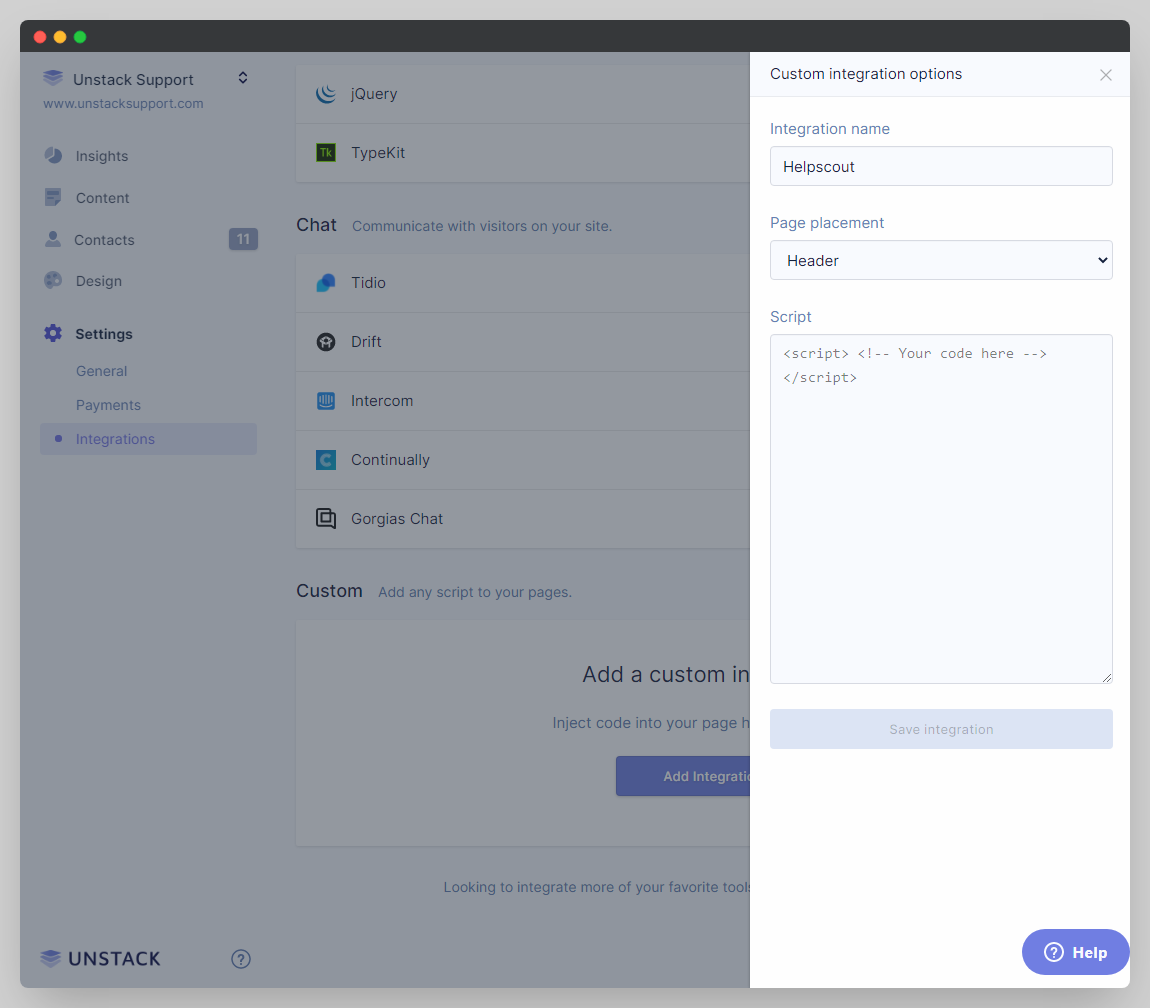
Task: Select the jQuery integration row
Action: (x=523, y=94)
